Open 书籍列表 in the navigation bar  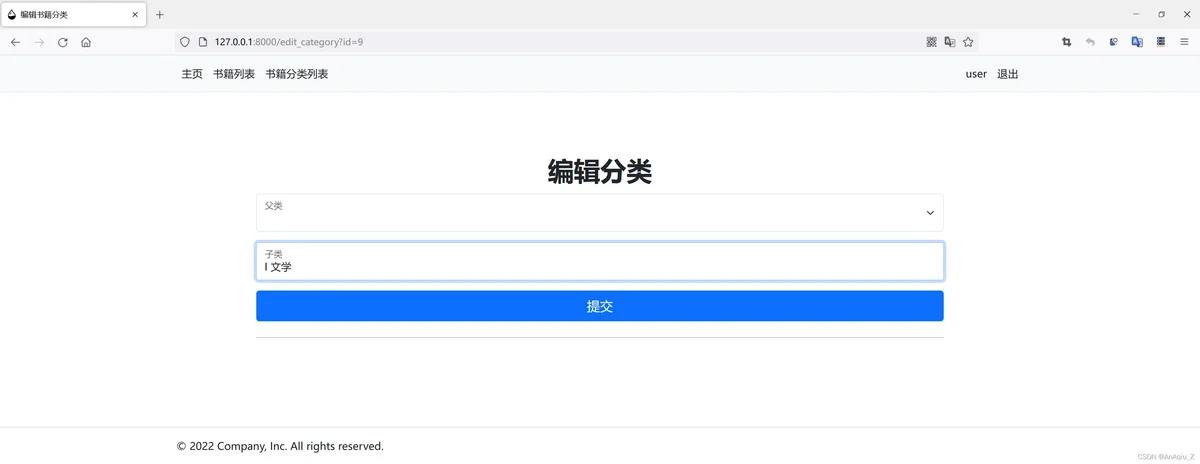[234, 74]
